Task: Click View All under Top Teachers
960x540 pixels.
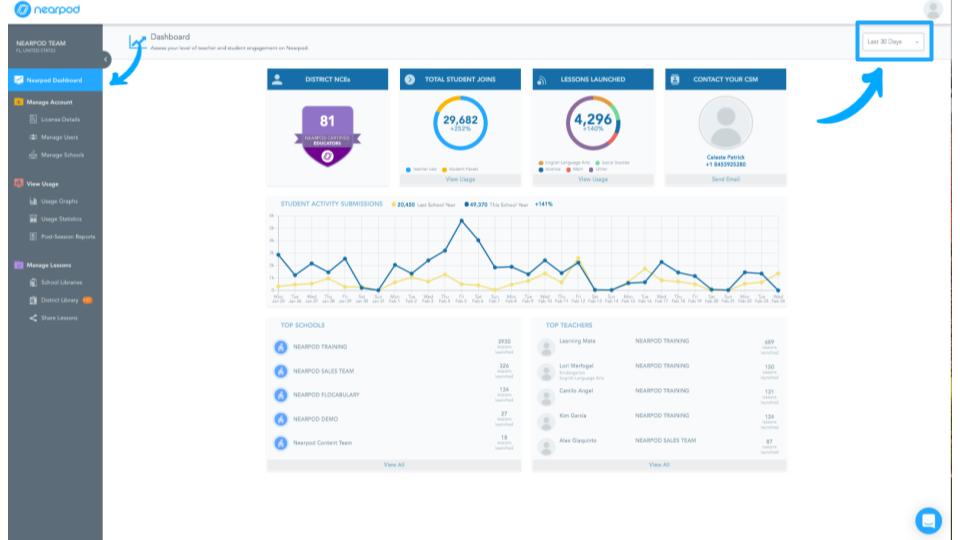Action: (x=659, y=465)
